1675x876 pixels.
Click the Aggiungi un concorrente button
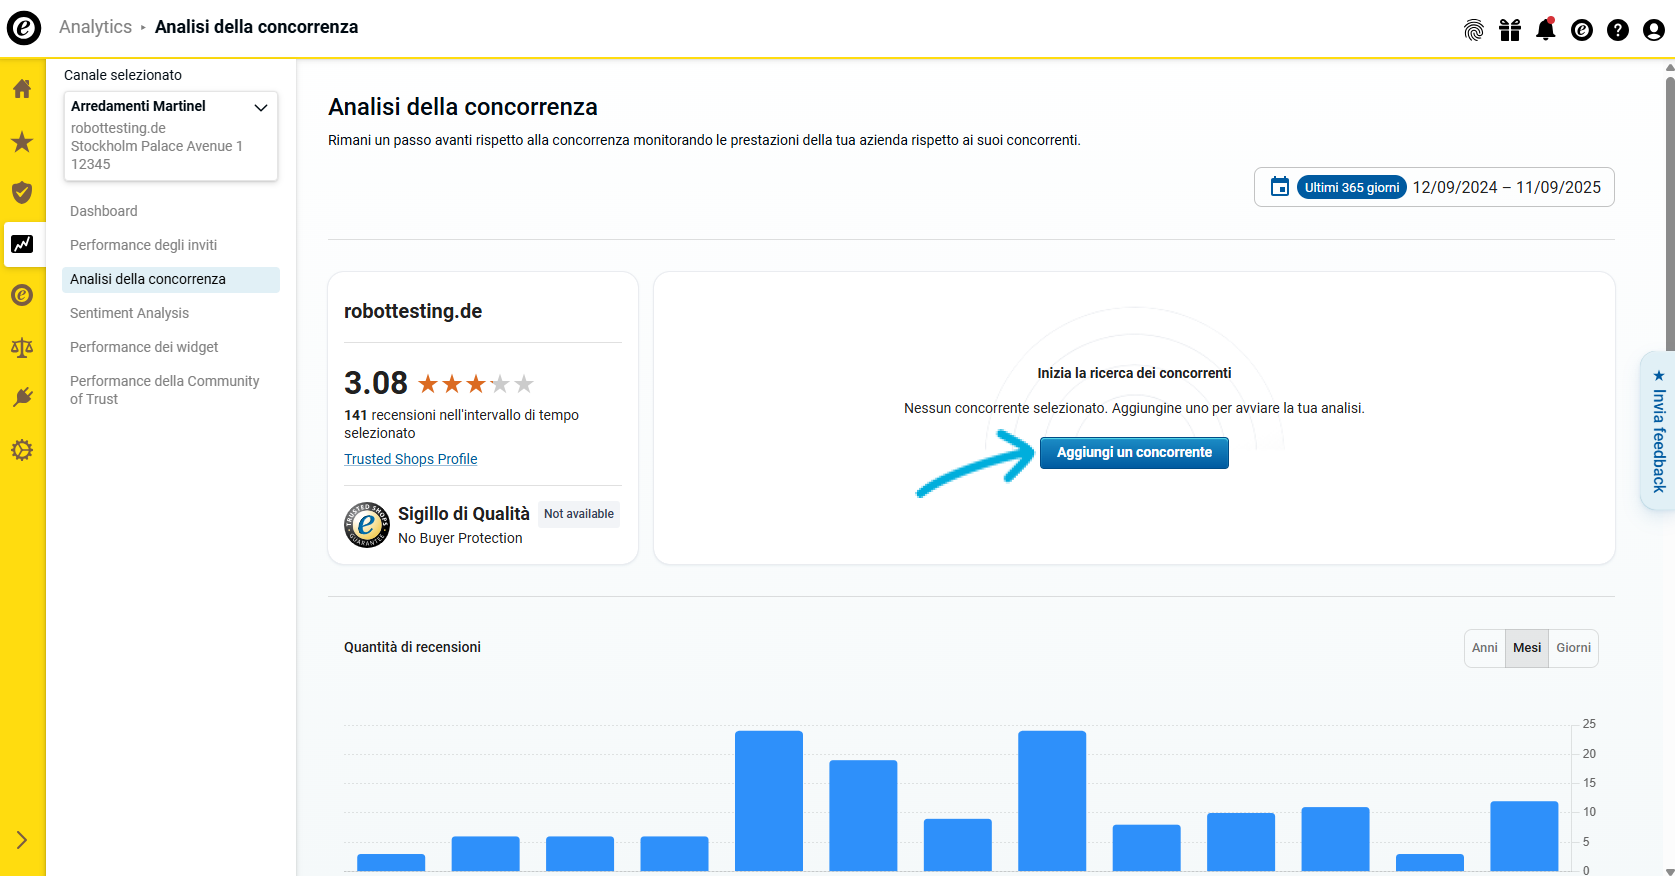click(x=1134, y=453)
